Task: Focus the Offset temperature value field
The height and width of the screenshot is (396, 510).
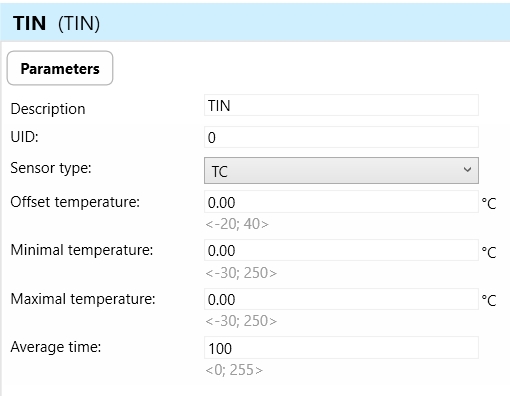Action: [341, 202]
